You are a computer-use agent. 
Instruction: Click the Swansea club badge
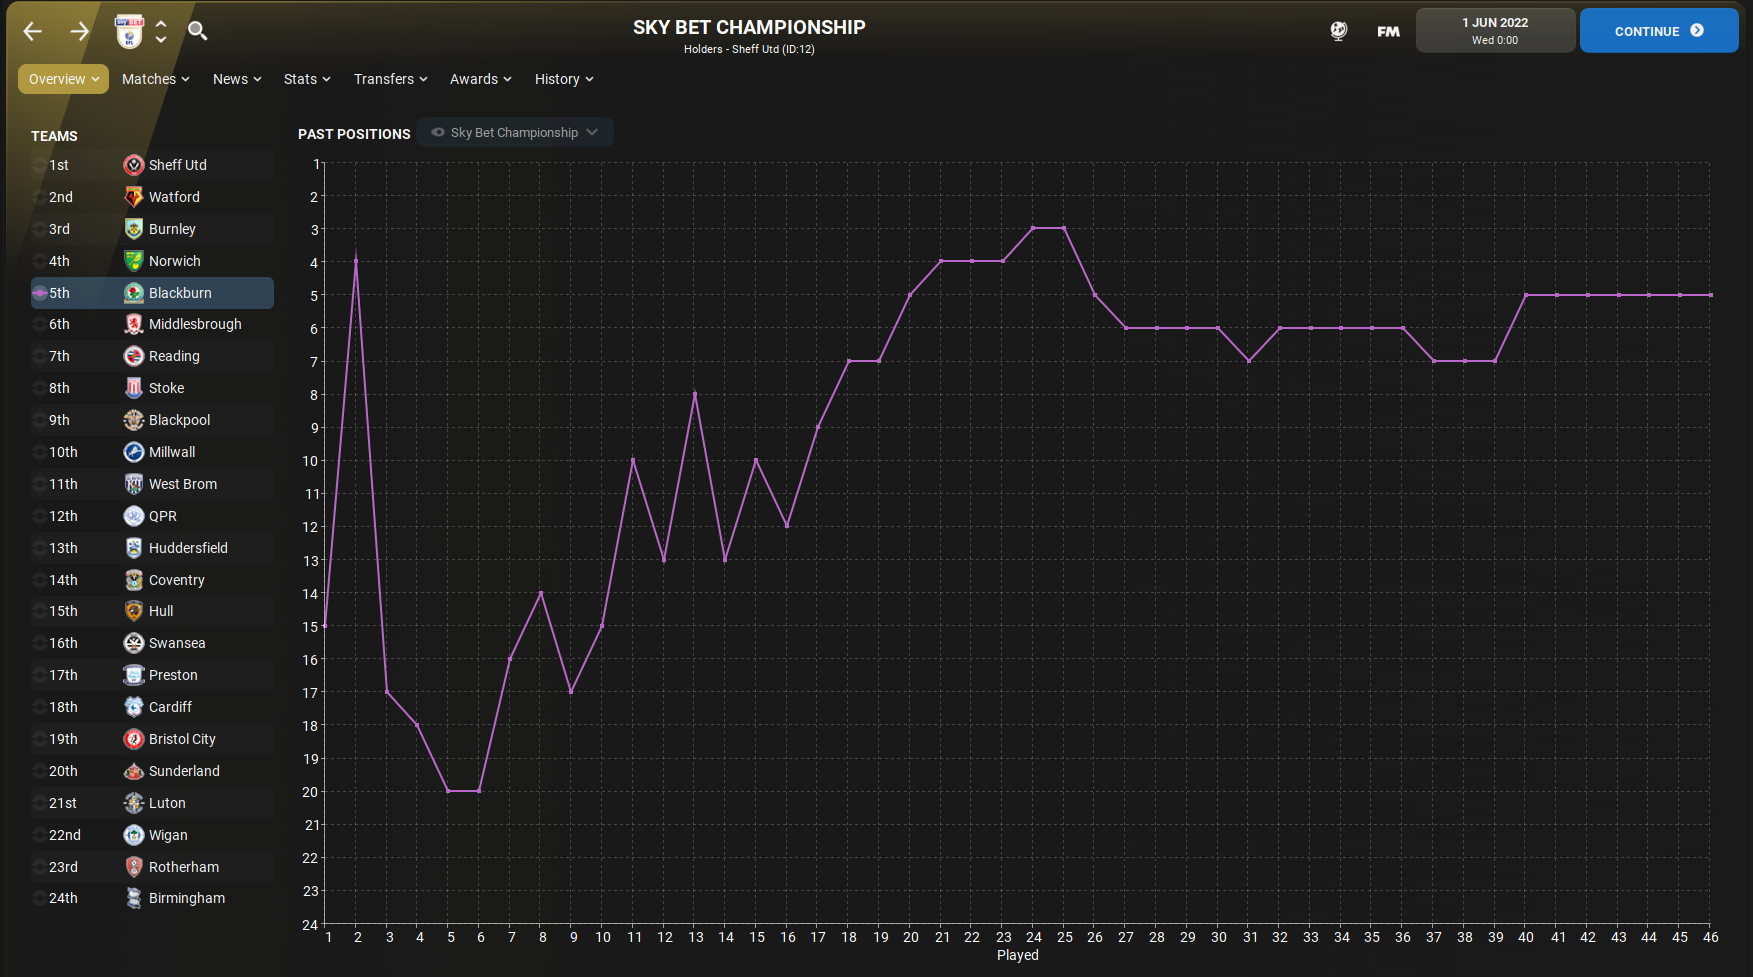pyautogui.click(x=134, y=643)
